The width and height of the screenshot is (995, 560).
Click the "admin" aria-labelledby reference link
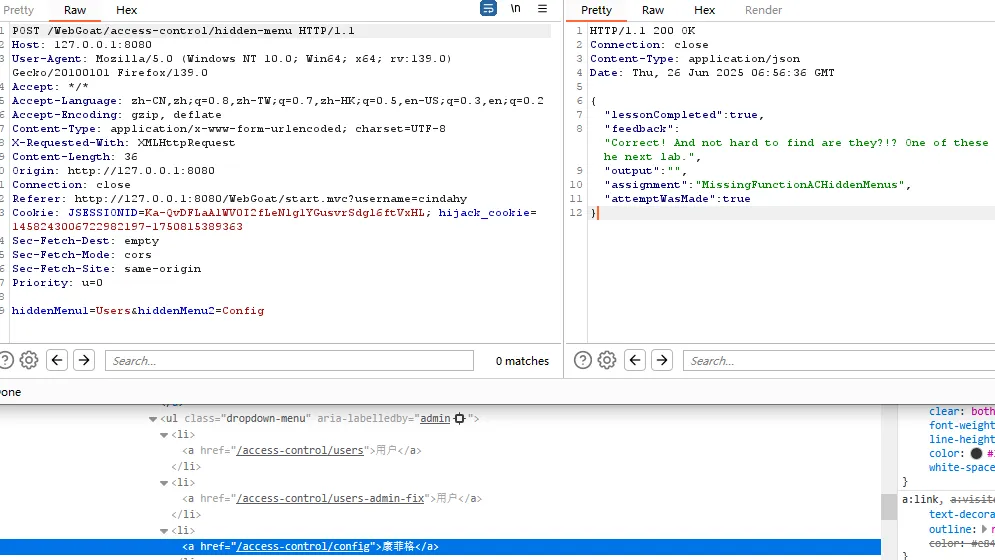pos(434,419)
